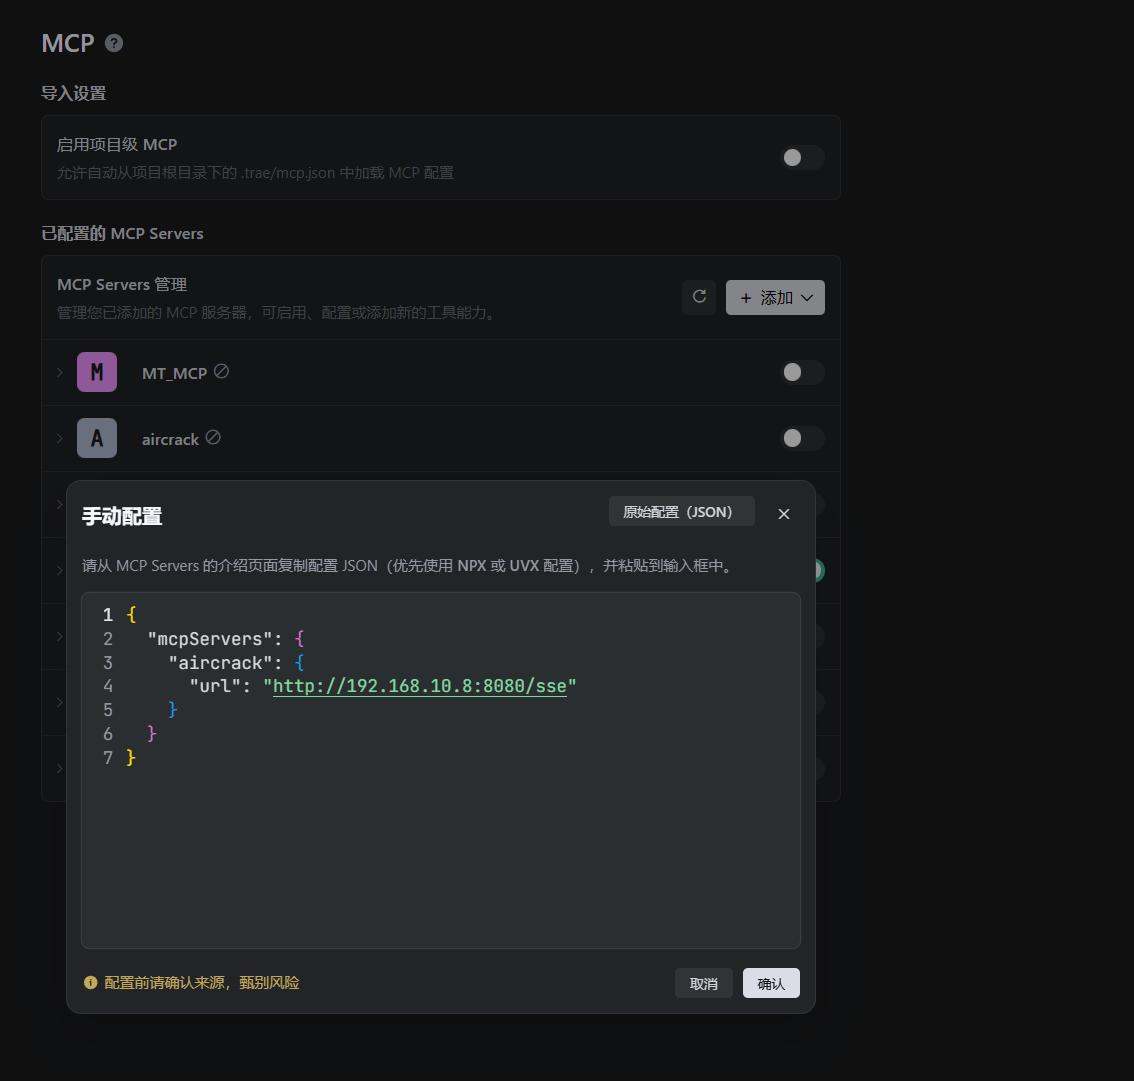The image size is (1134, 1081).
Task: Expand the MT_MCP server row chevron
Action: click(x=60, y=372)
